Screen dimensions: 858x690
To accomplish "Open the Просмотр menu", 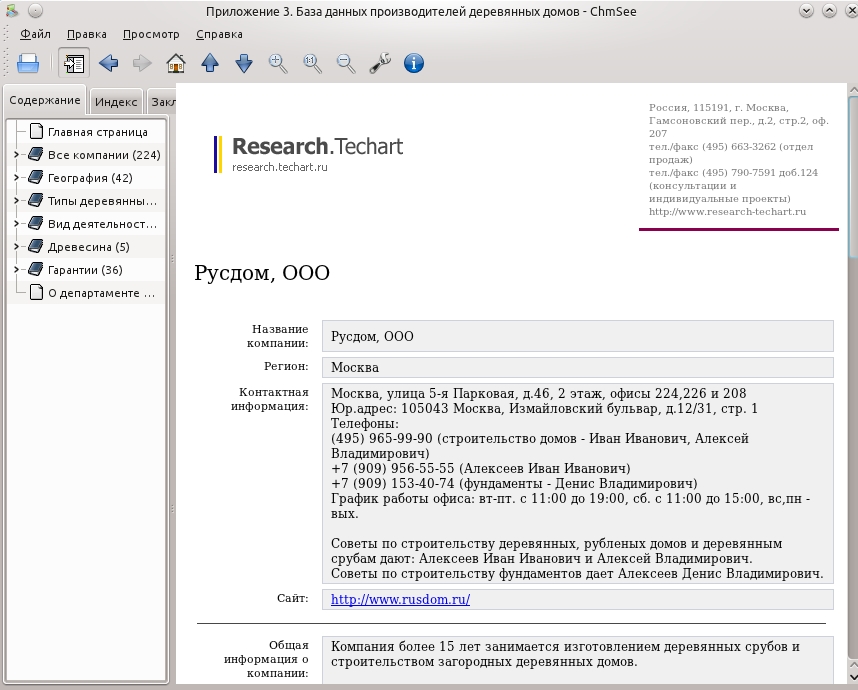I will (x=151, y=34).
